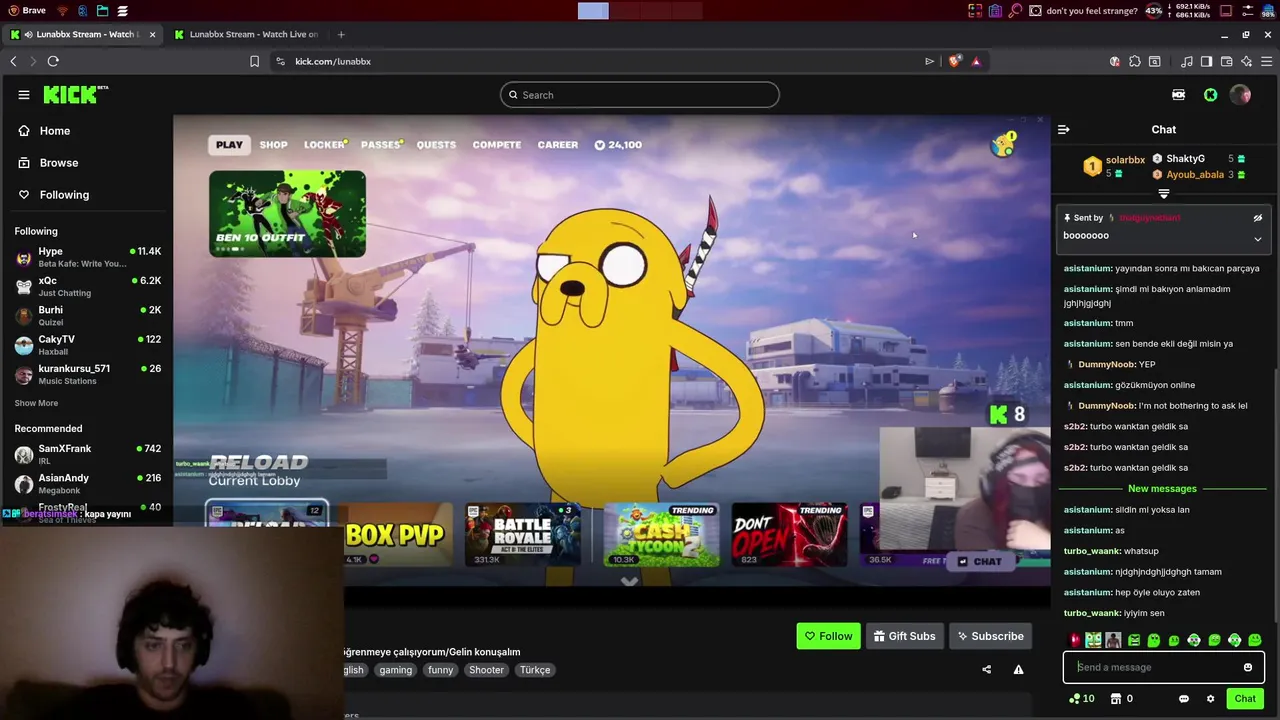Click the Gift Subs button
This screenshot has width=1280, height=720.
click(x=905, y=636)
